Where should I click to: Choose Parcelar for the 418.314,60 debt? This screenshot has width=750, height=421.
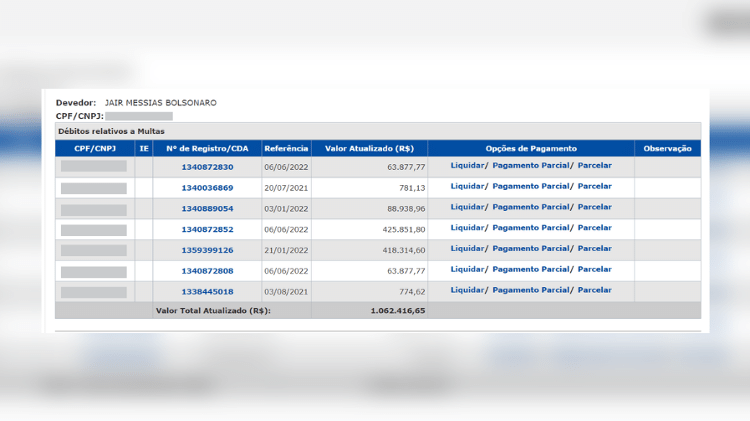(x=594, y=248)
